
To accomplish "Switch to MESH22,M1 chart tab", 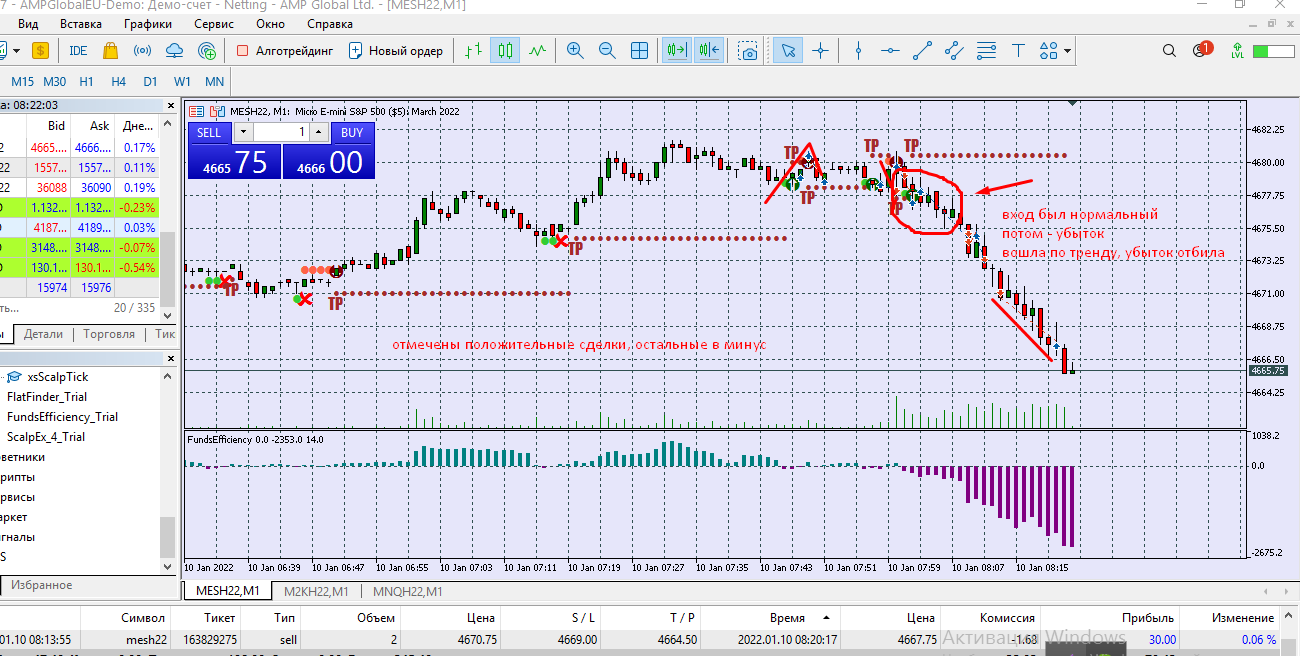I will pyautogui.click(x=227, y=591).
